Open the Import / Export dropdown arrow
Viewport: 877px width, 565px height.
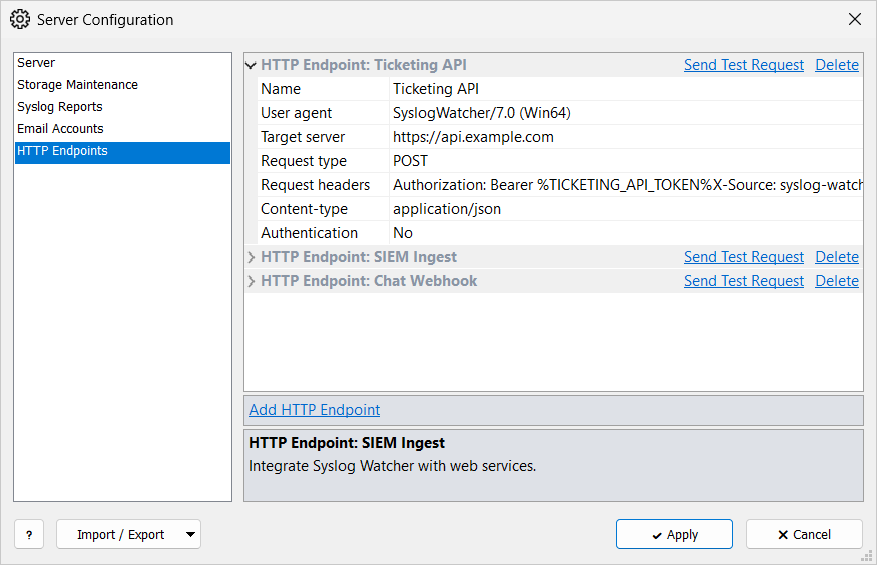coord(190,534)
